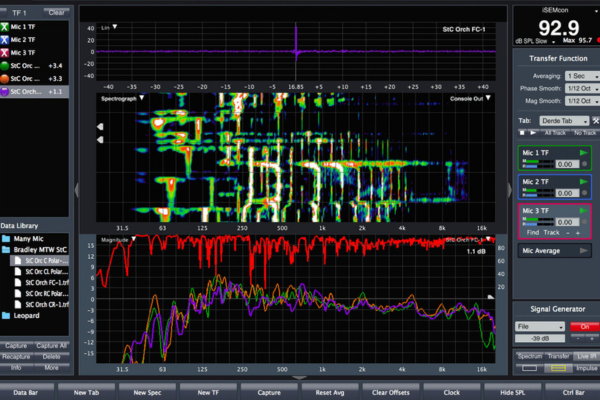Start Mic 2 TF with green play arrow
This screenshot has width=600, height=400.
pyautogui.click(x=583, y=182)
